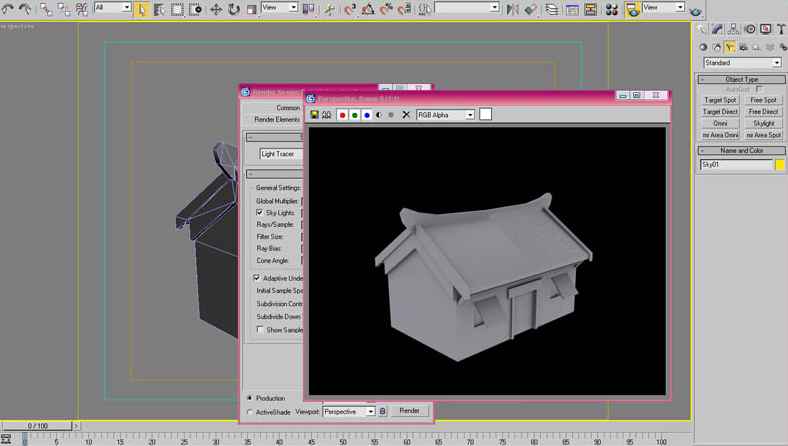Click Save Bitmap icon in render window
Screen dimensions: 788x446
pos(315,115)
